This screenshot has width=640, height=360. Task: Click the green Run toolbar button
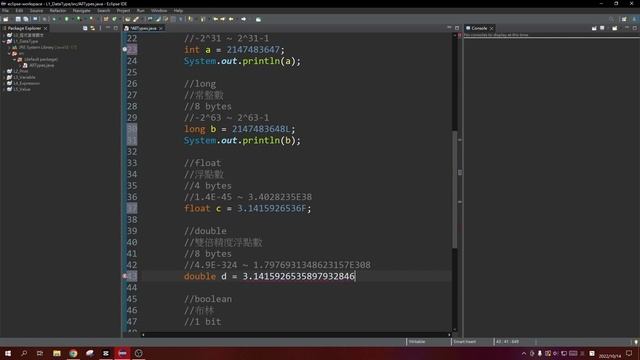(x=67, y=19)
